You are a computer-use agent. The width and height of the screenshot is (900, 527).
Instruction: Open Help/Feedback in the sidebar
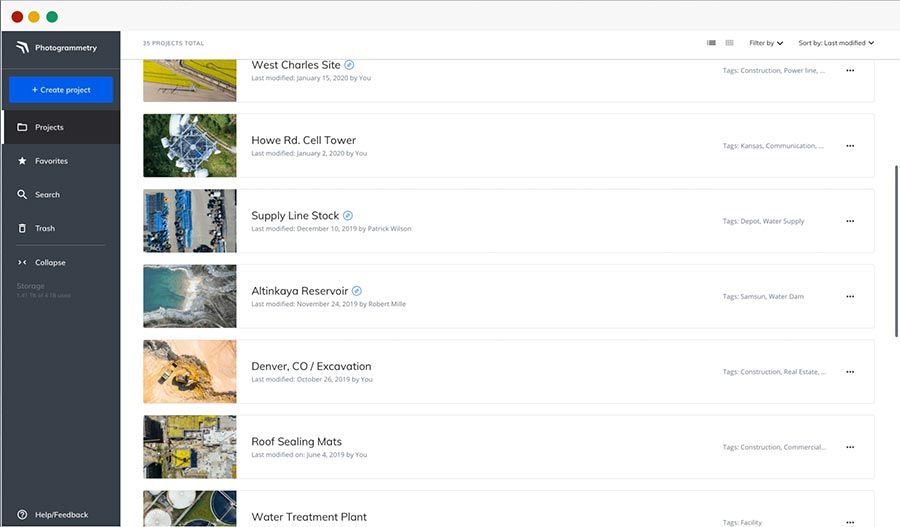coord(61,514)
